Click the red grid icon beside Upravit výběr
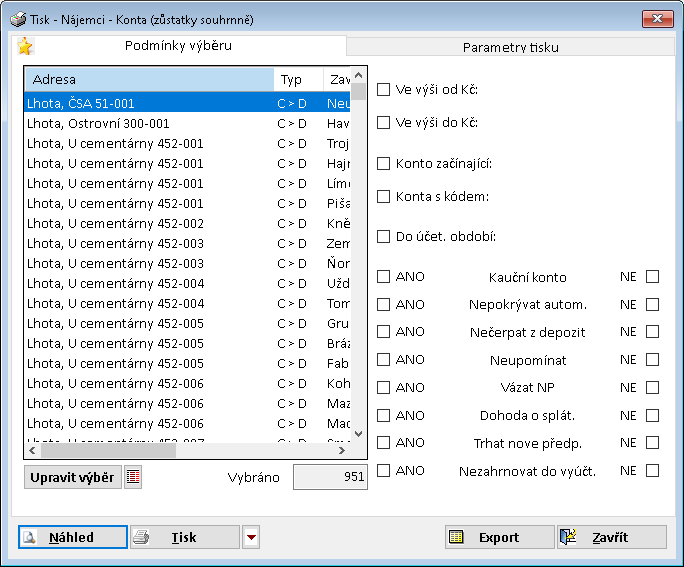 (133, 477)
